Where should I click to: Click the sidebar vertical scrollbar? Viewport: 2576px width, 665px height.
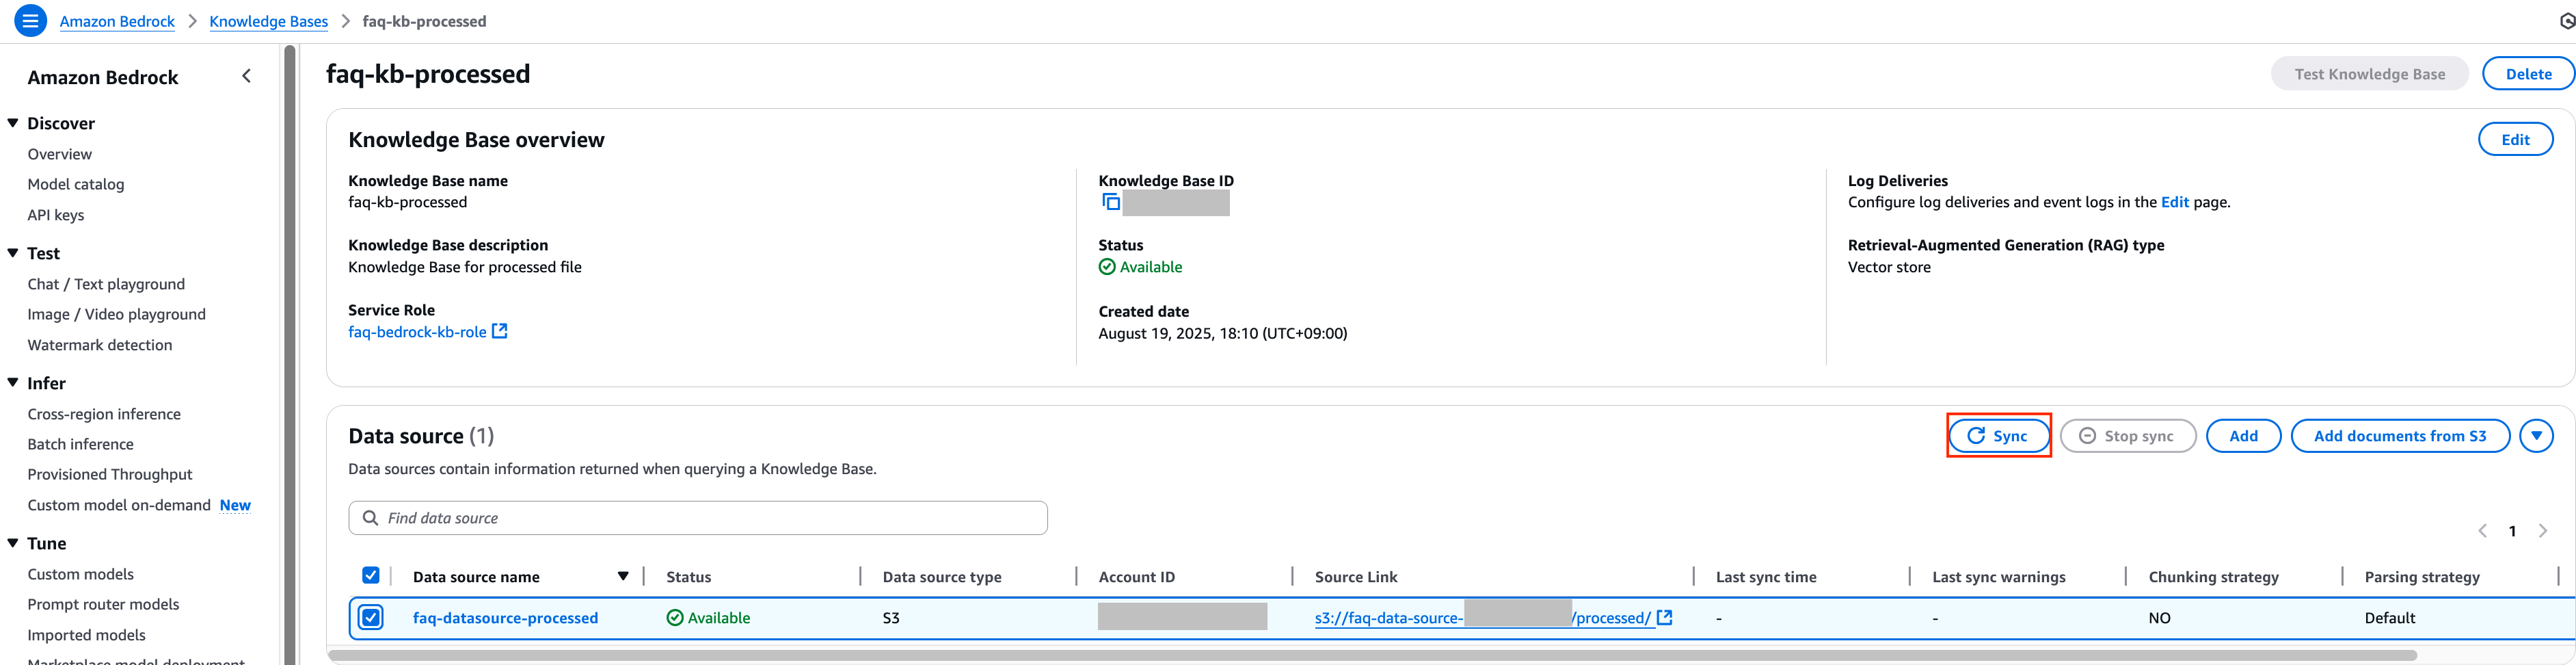[x=290, y=355]
